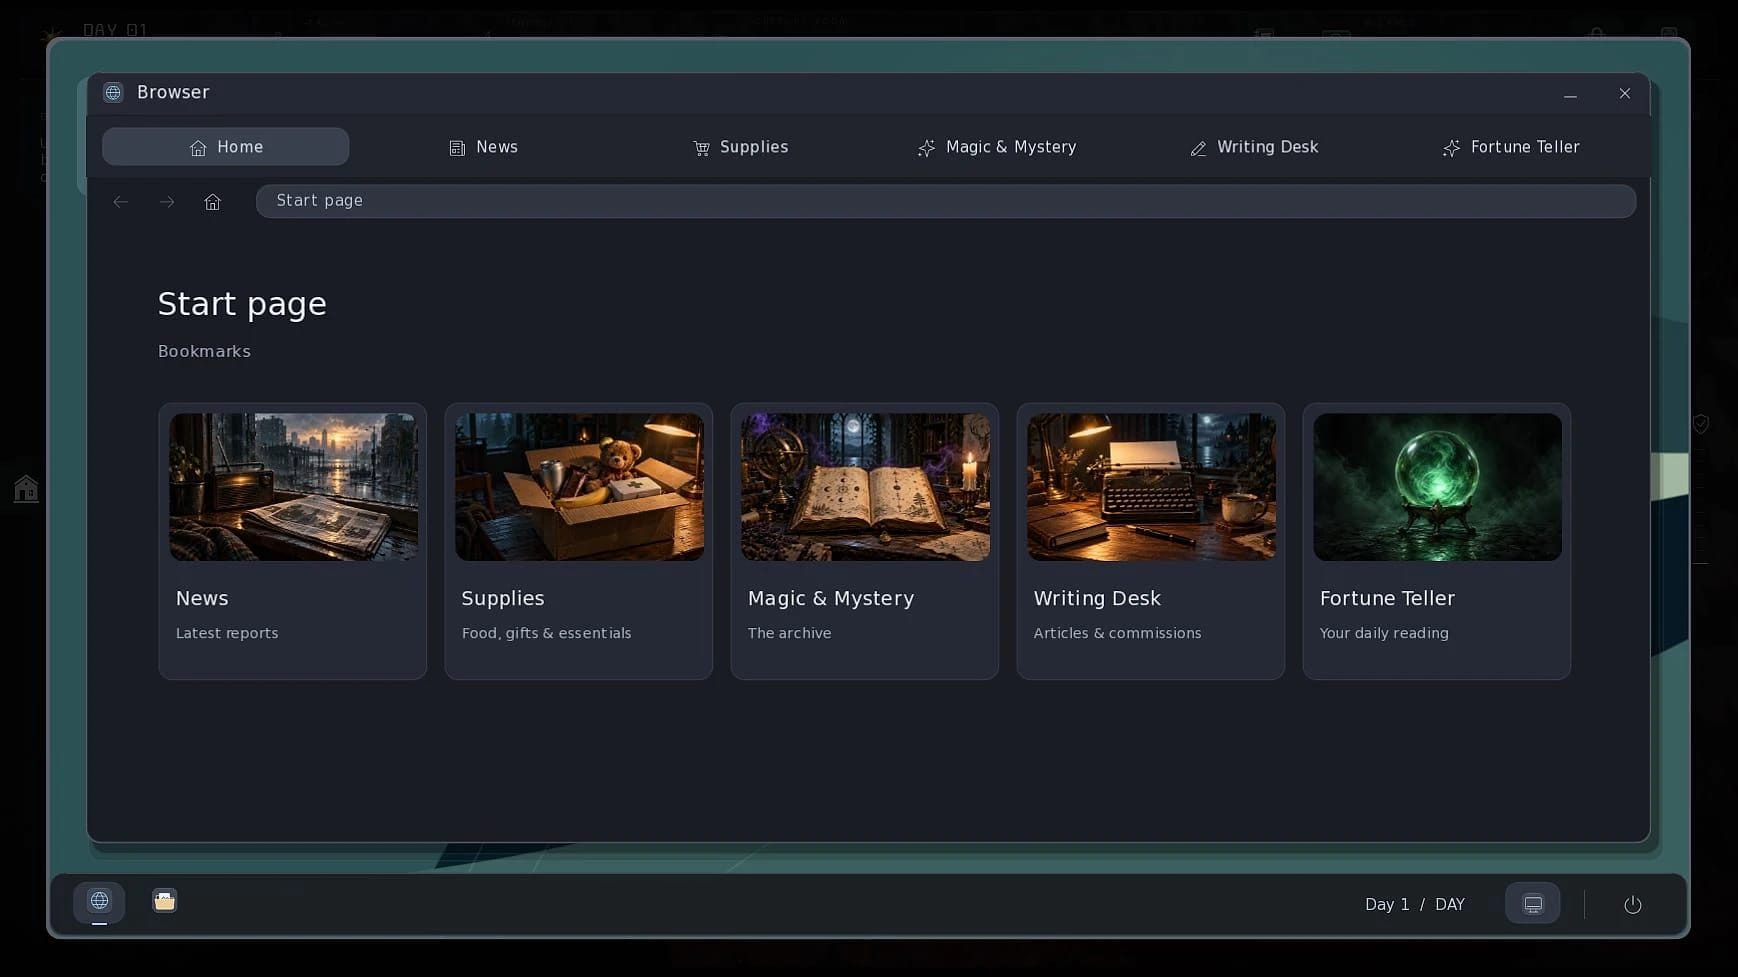Click the house icon on left desktop edge

coord(26,489)
